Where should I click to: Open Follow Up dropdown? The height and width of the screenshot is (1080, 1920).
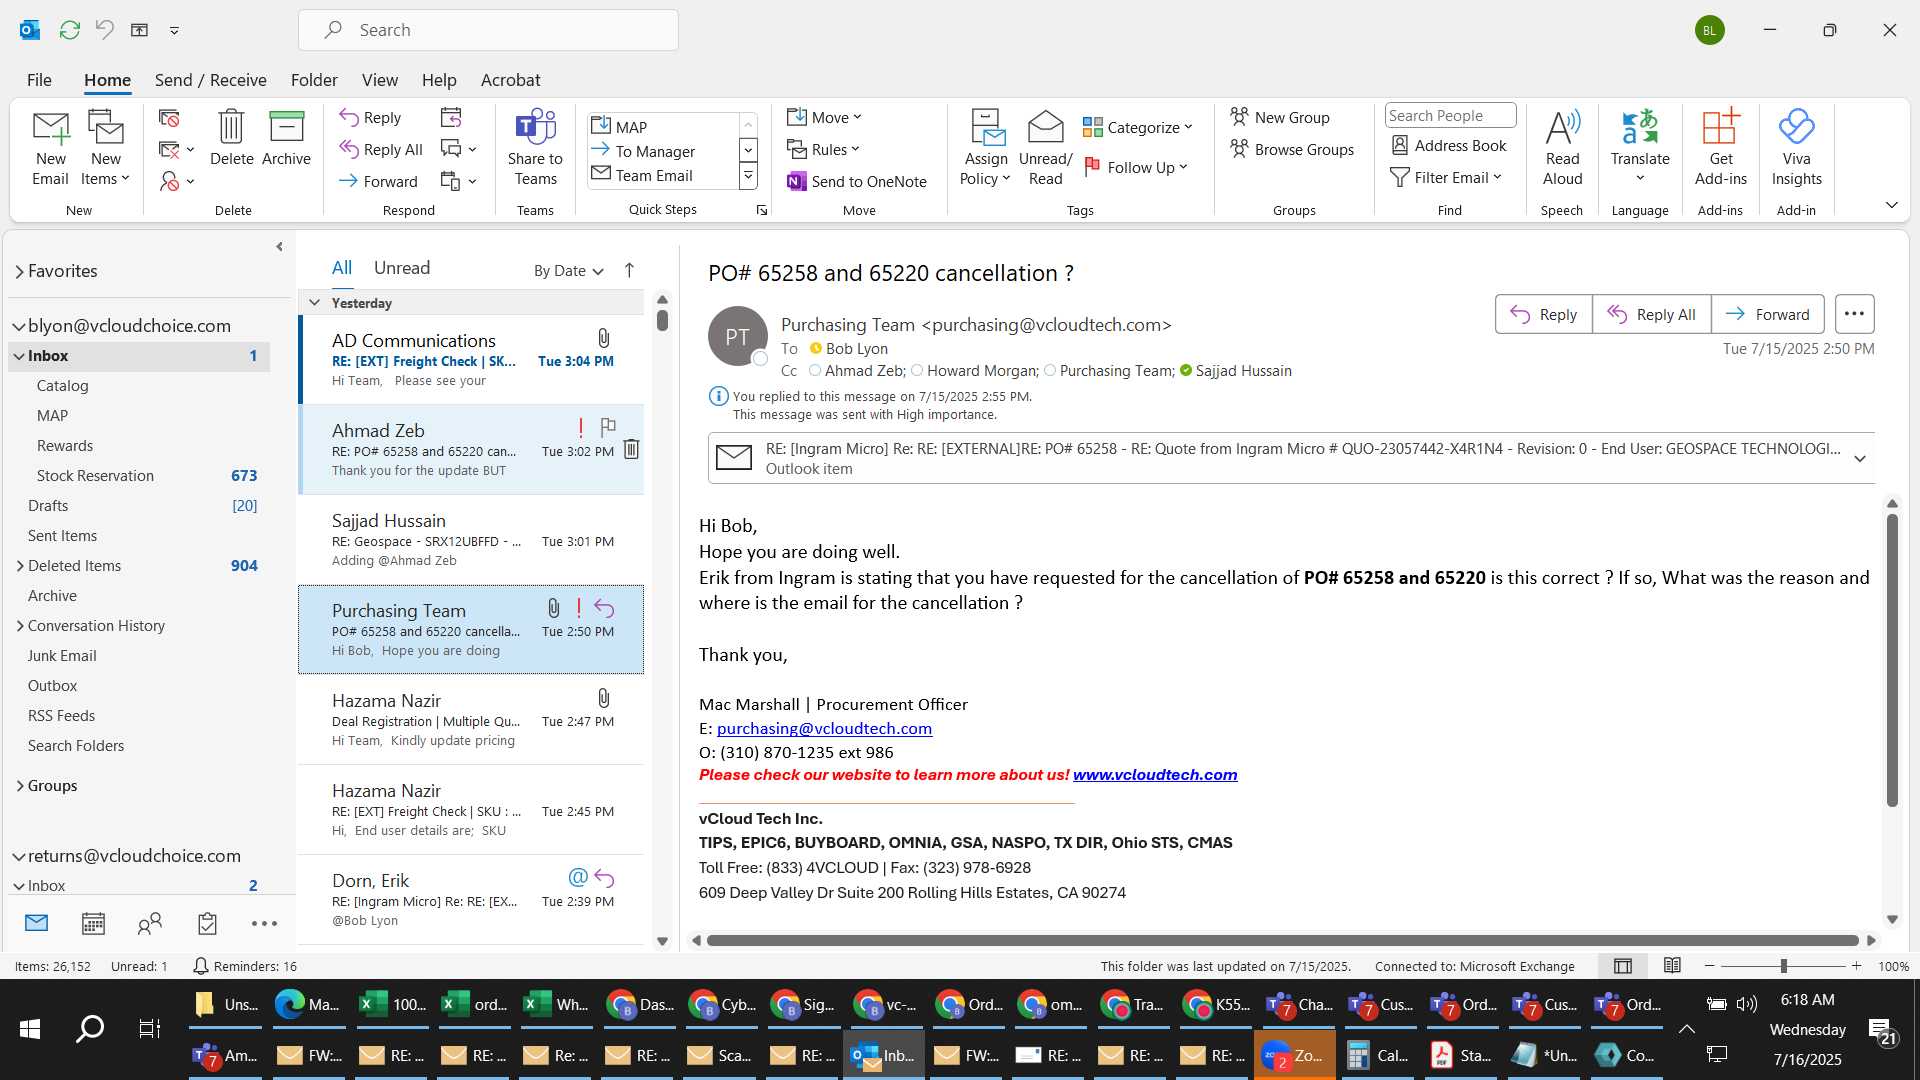[1136, 167]
